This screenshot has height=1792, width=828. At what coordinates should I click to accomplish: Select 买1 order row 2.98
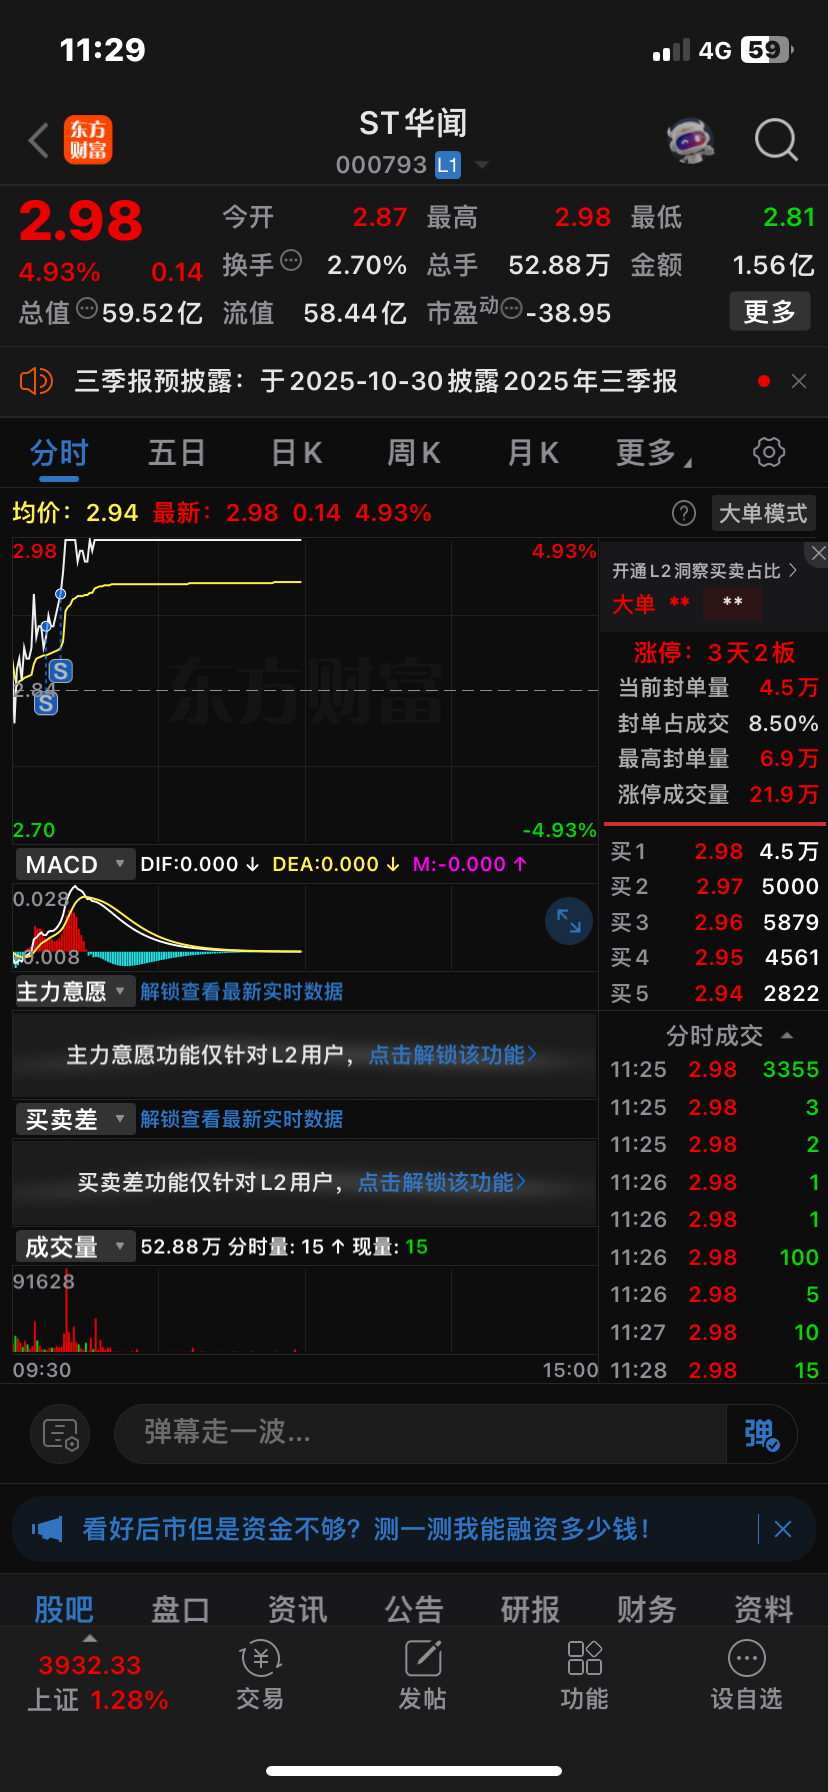[x=714, y=851]
